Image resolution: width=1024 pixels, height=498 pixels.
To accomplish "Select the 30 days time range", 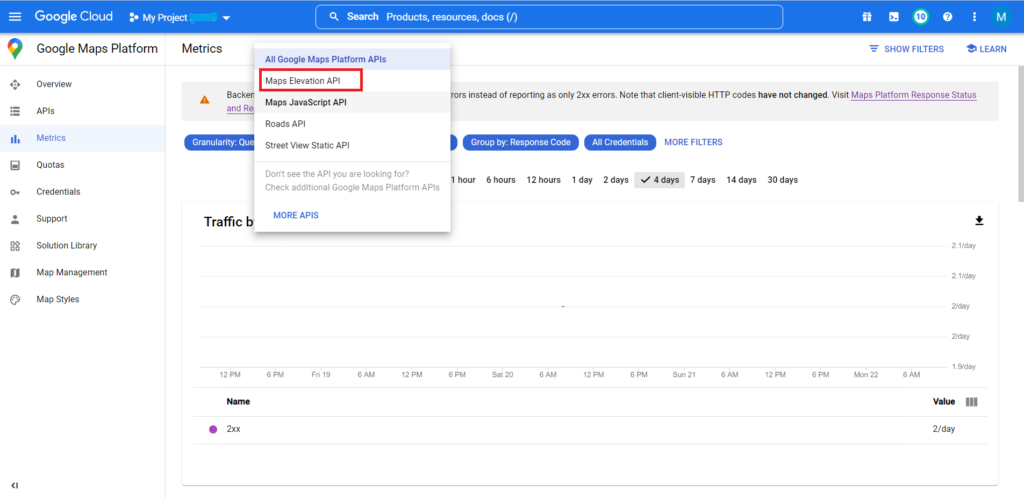I will pos(782,180).
